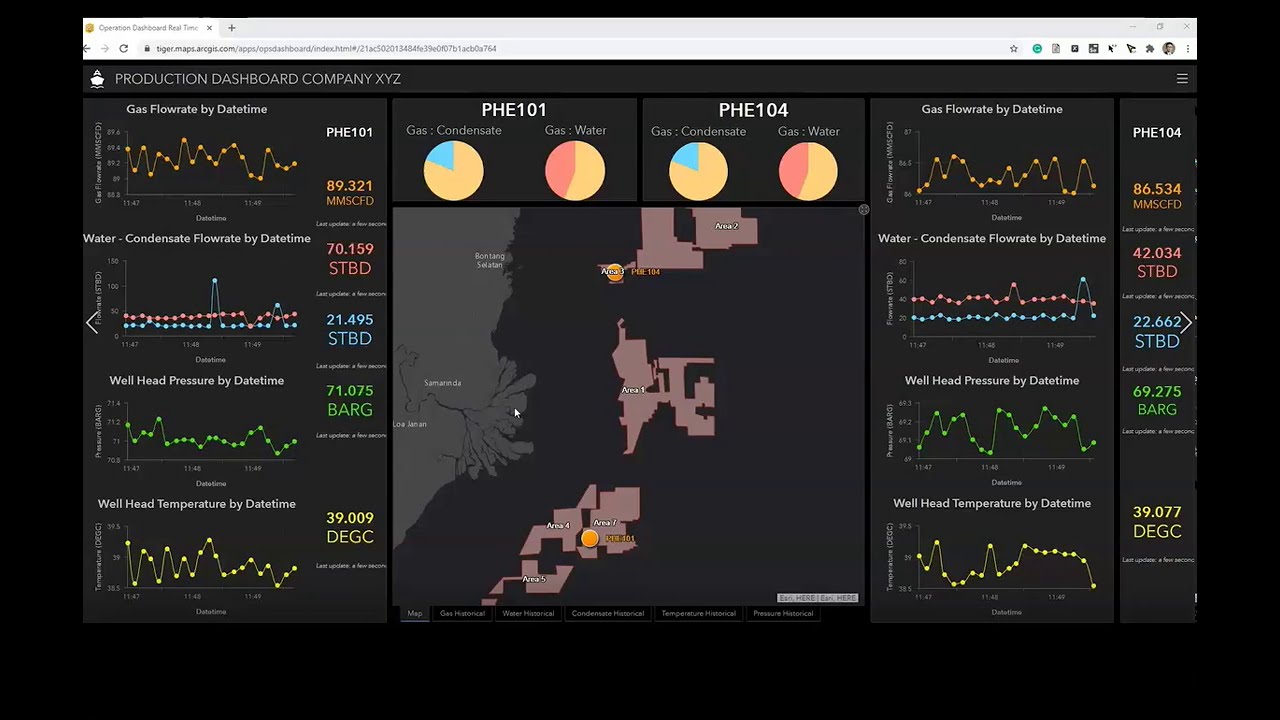Expand the map using its corner icon
1280x720 pixels.
click(x=864, y=210)
